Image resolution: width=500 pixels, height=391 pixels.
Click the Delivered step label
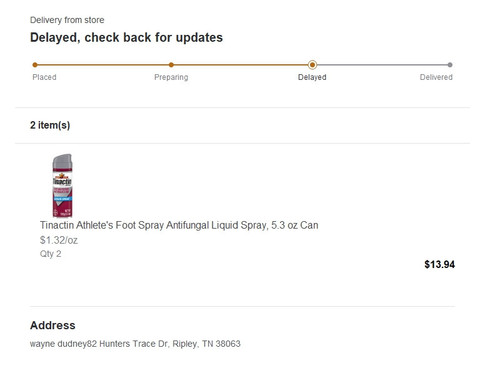tap(436, 77)
